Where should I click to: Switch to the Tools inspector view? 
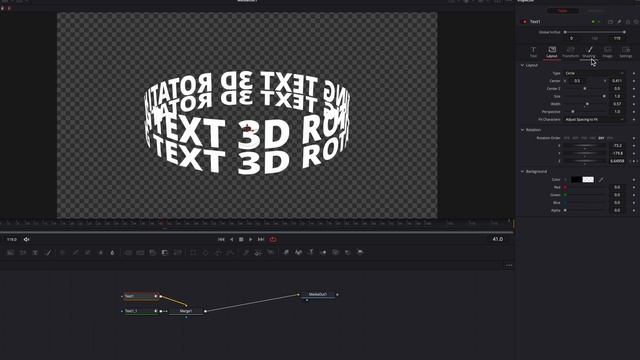point(563,11)
